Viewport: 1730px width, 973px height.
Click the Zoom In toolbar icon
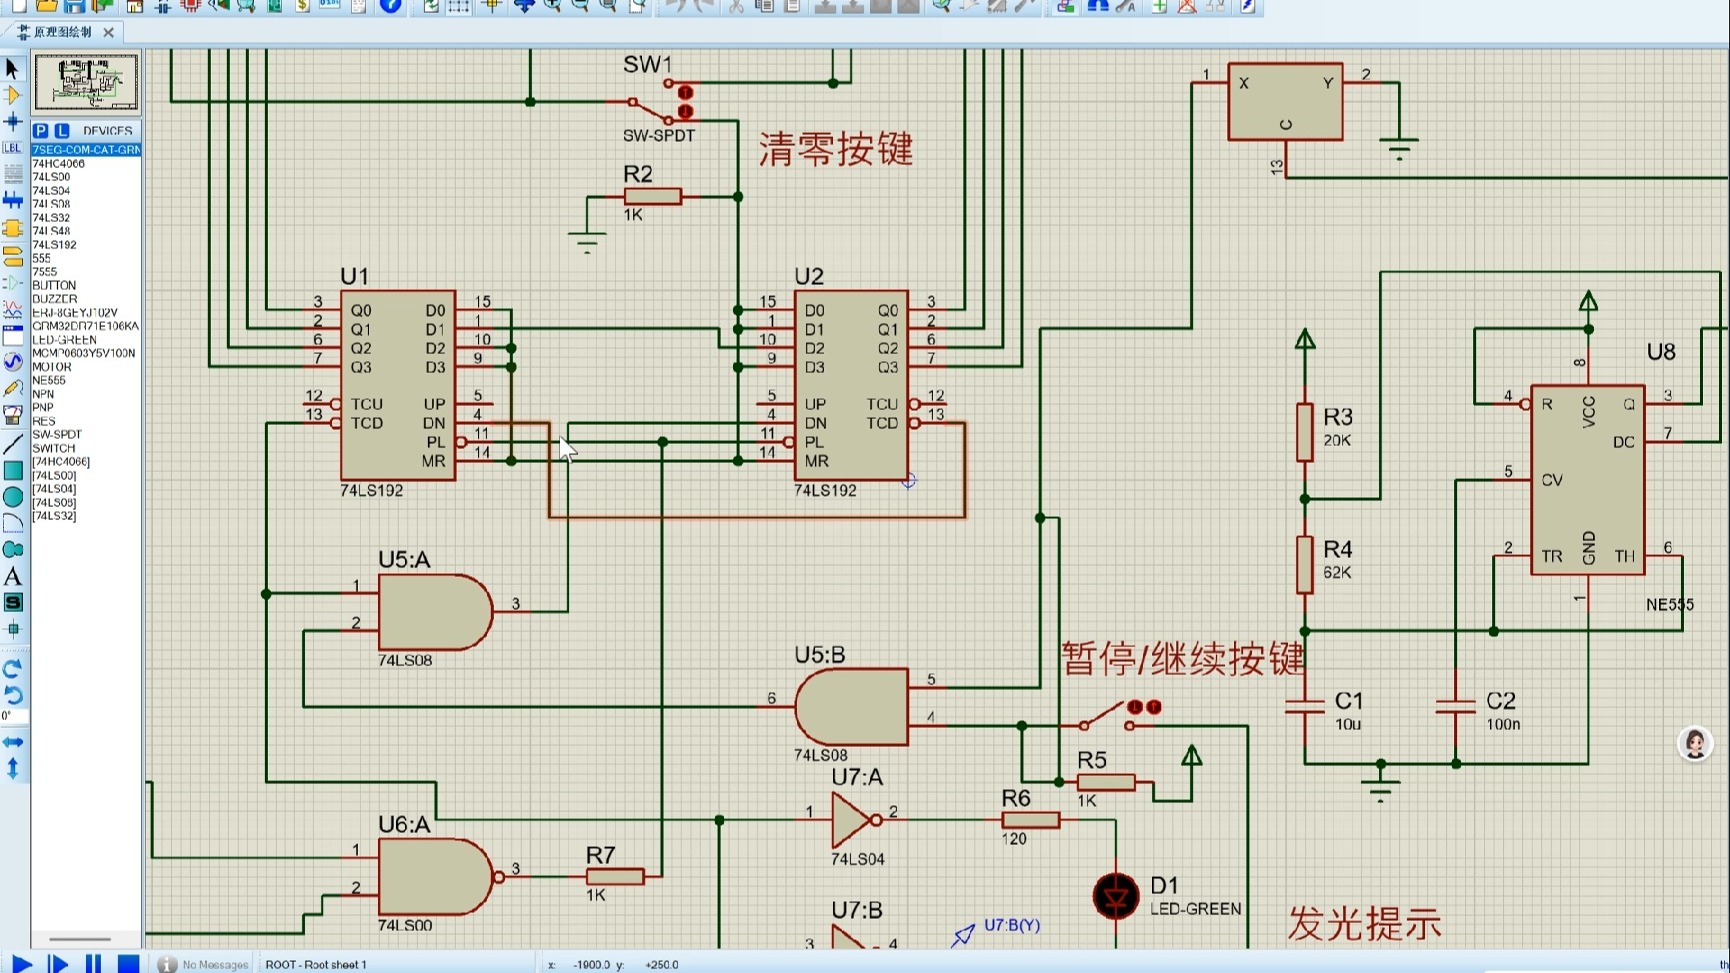pyautogui.click(x=551, y=7)
